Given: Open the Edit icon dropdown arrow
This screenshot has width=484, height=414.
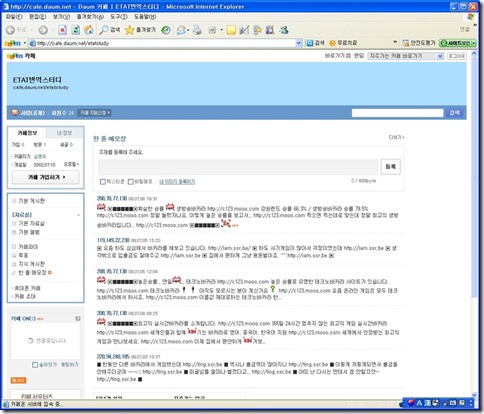Looking at the screenshot, I should click(221, 30).
